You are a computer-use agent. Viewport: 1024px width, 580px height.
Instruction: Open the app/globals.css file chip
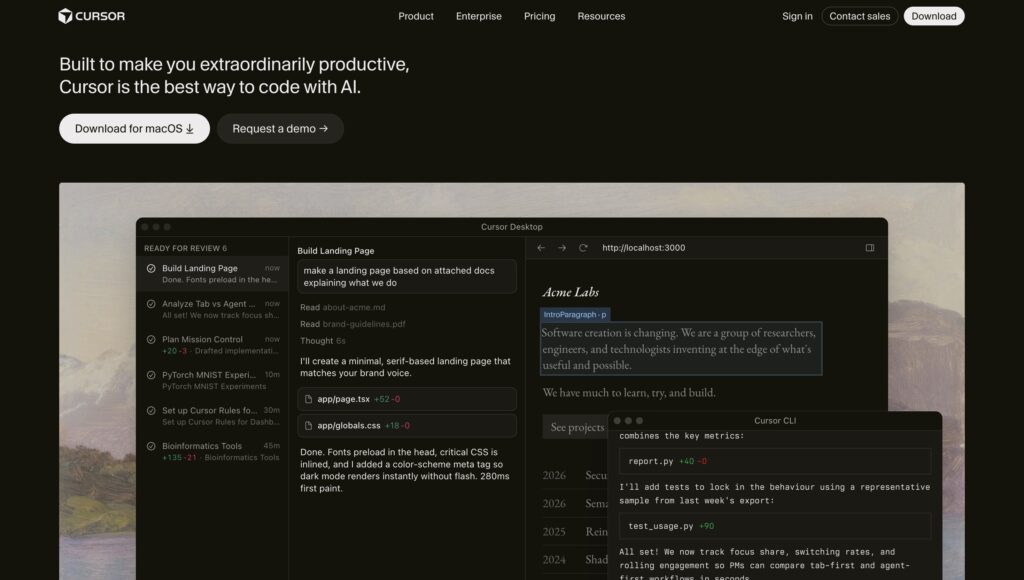point(407,426)
